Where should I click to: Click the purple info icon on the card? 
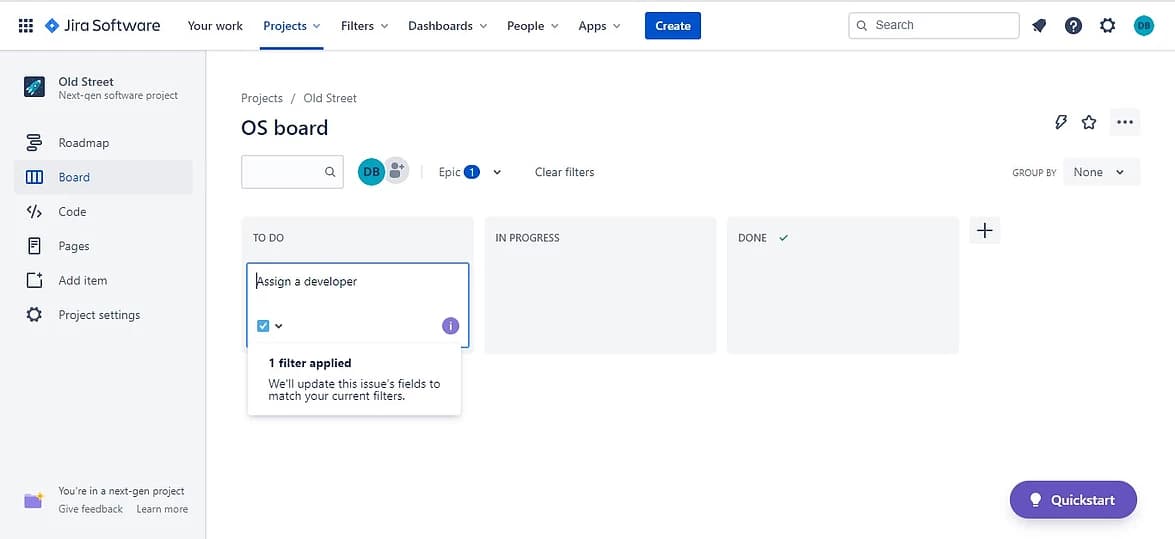pyautogui.click(x=450, y=326)
